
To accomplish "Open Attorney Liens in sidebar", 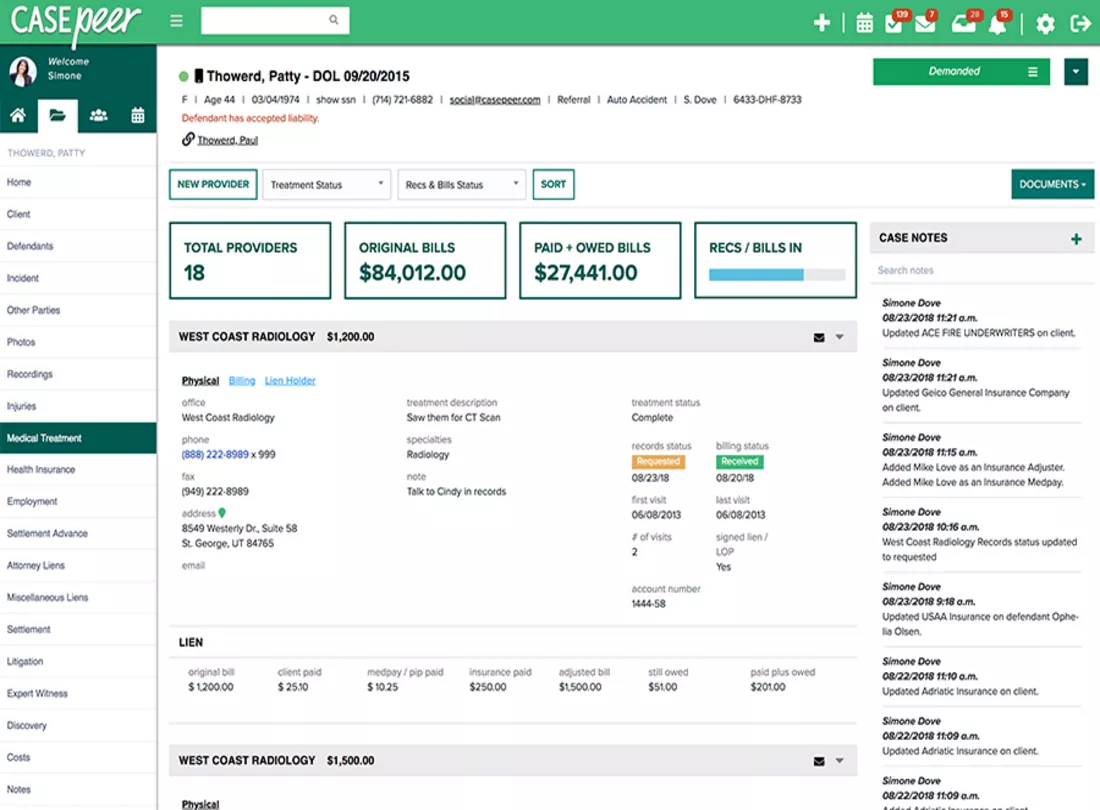I will 78,565.
